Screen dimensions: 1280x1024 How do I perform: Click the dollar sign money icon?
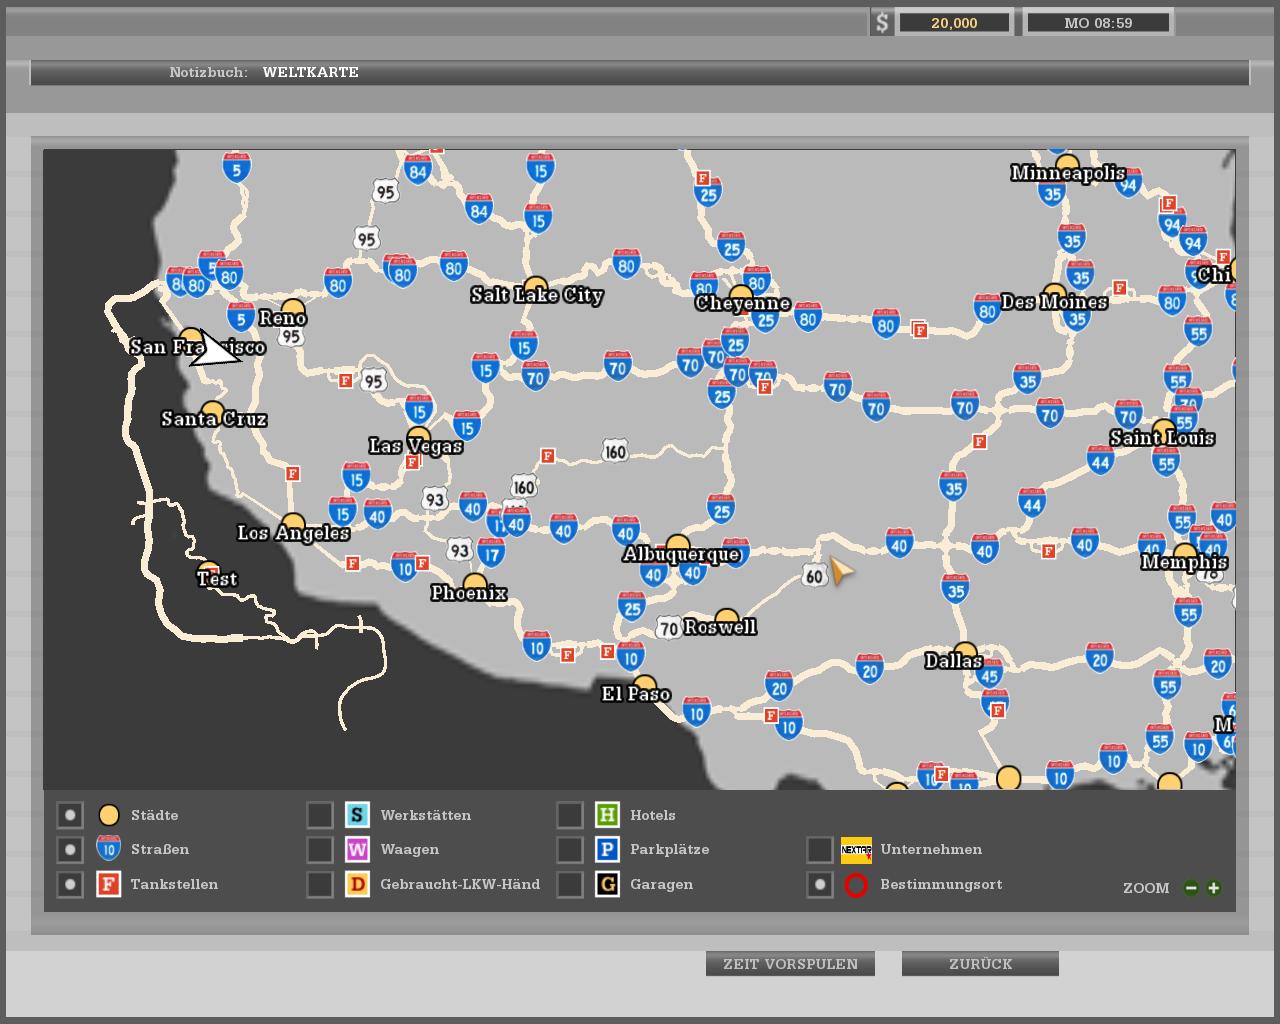coord(881,23)
